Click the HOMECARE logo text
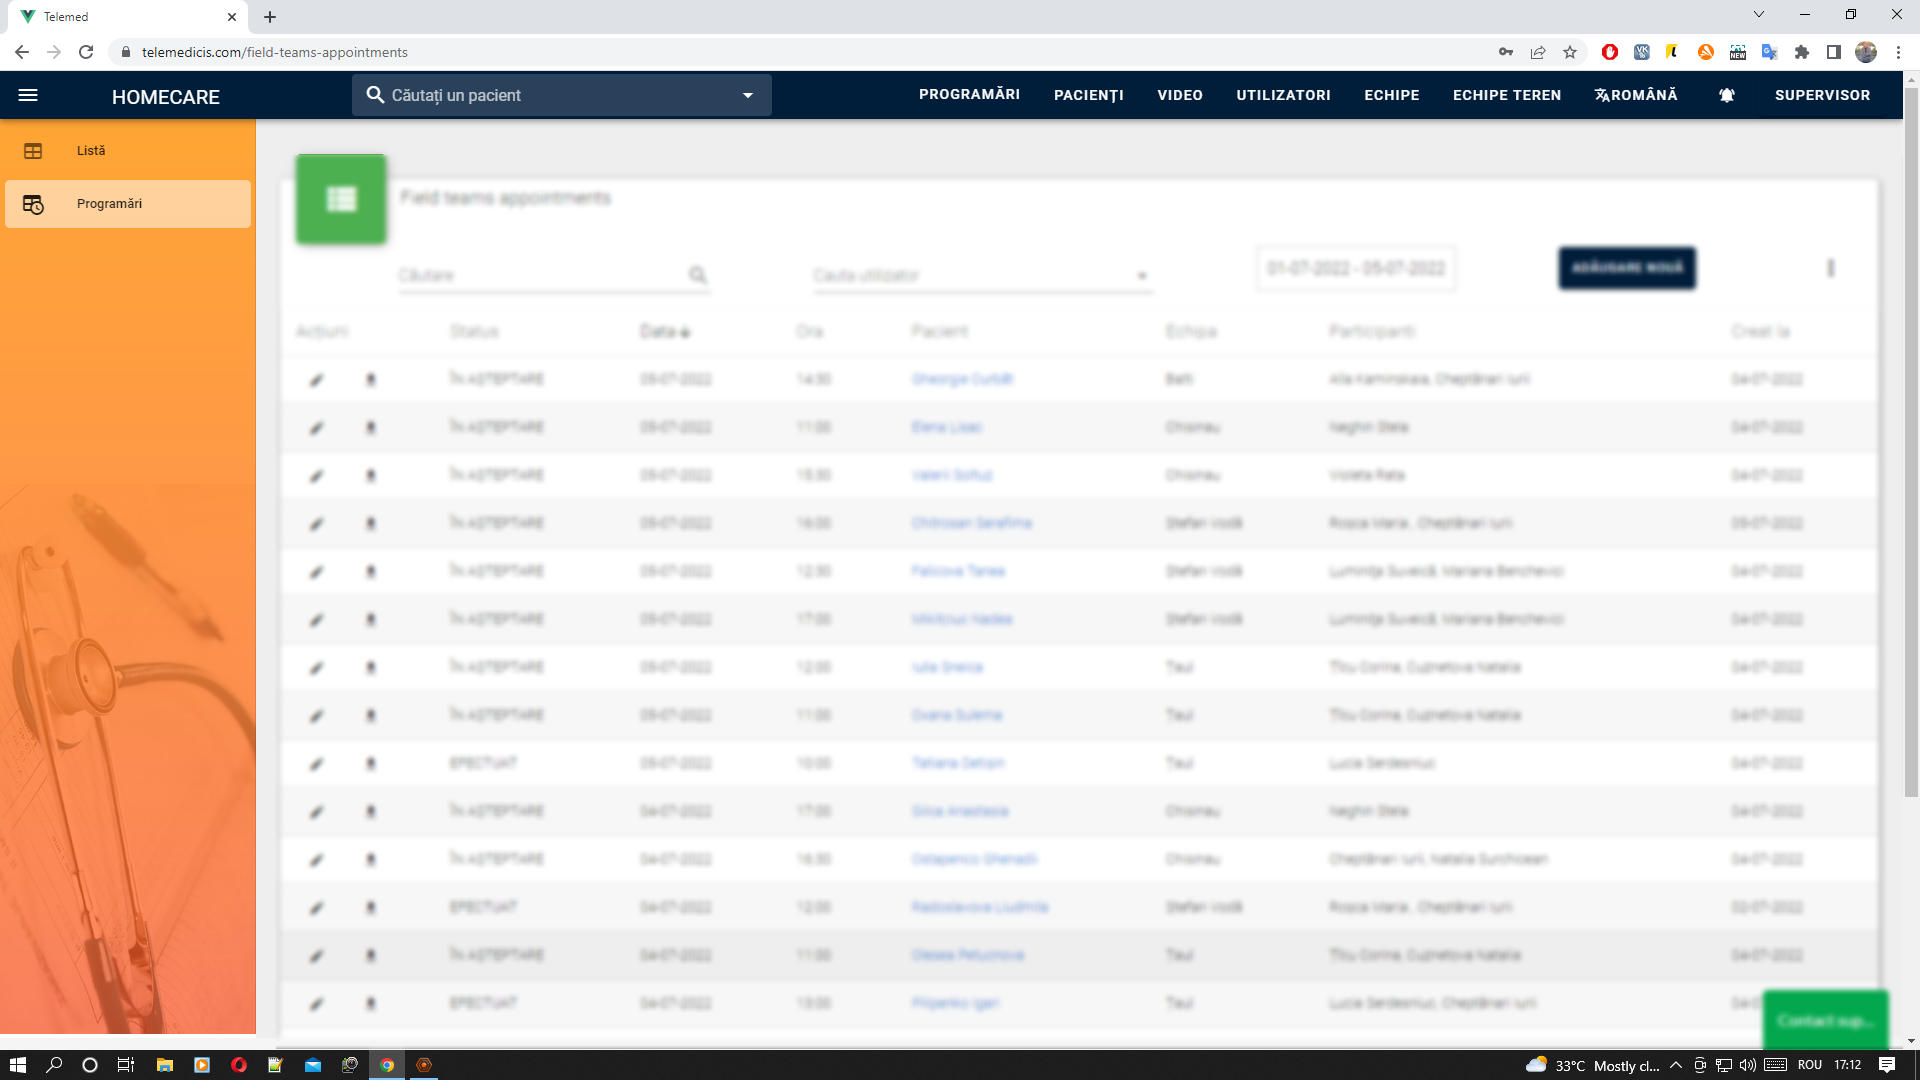 point(166,97)
